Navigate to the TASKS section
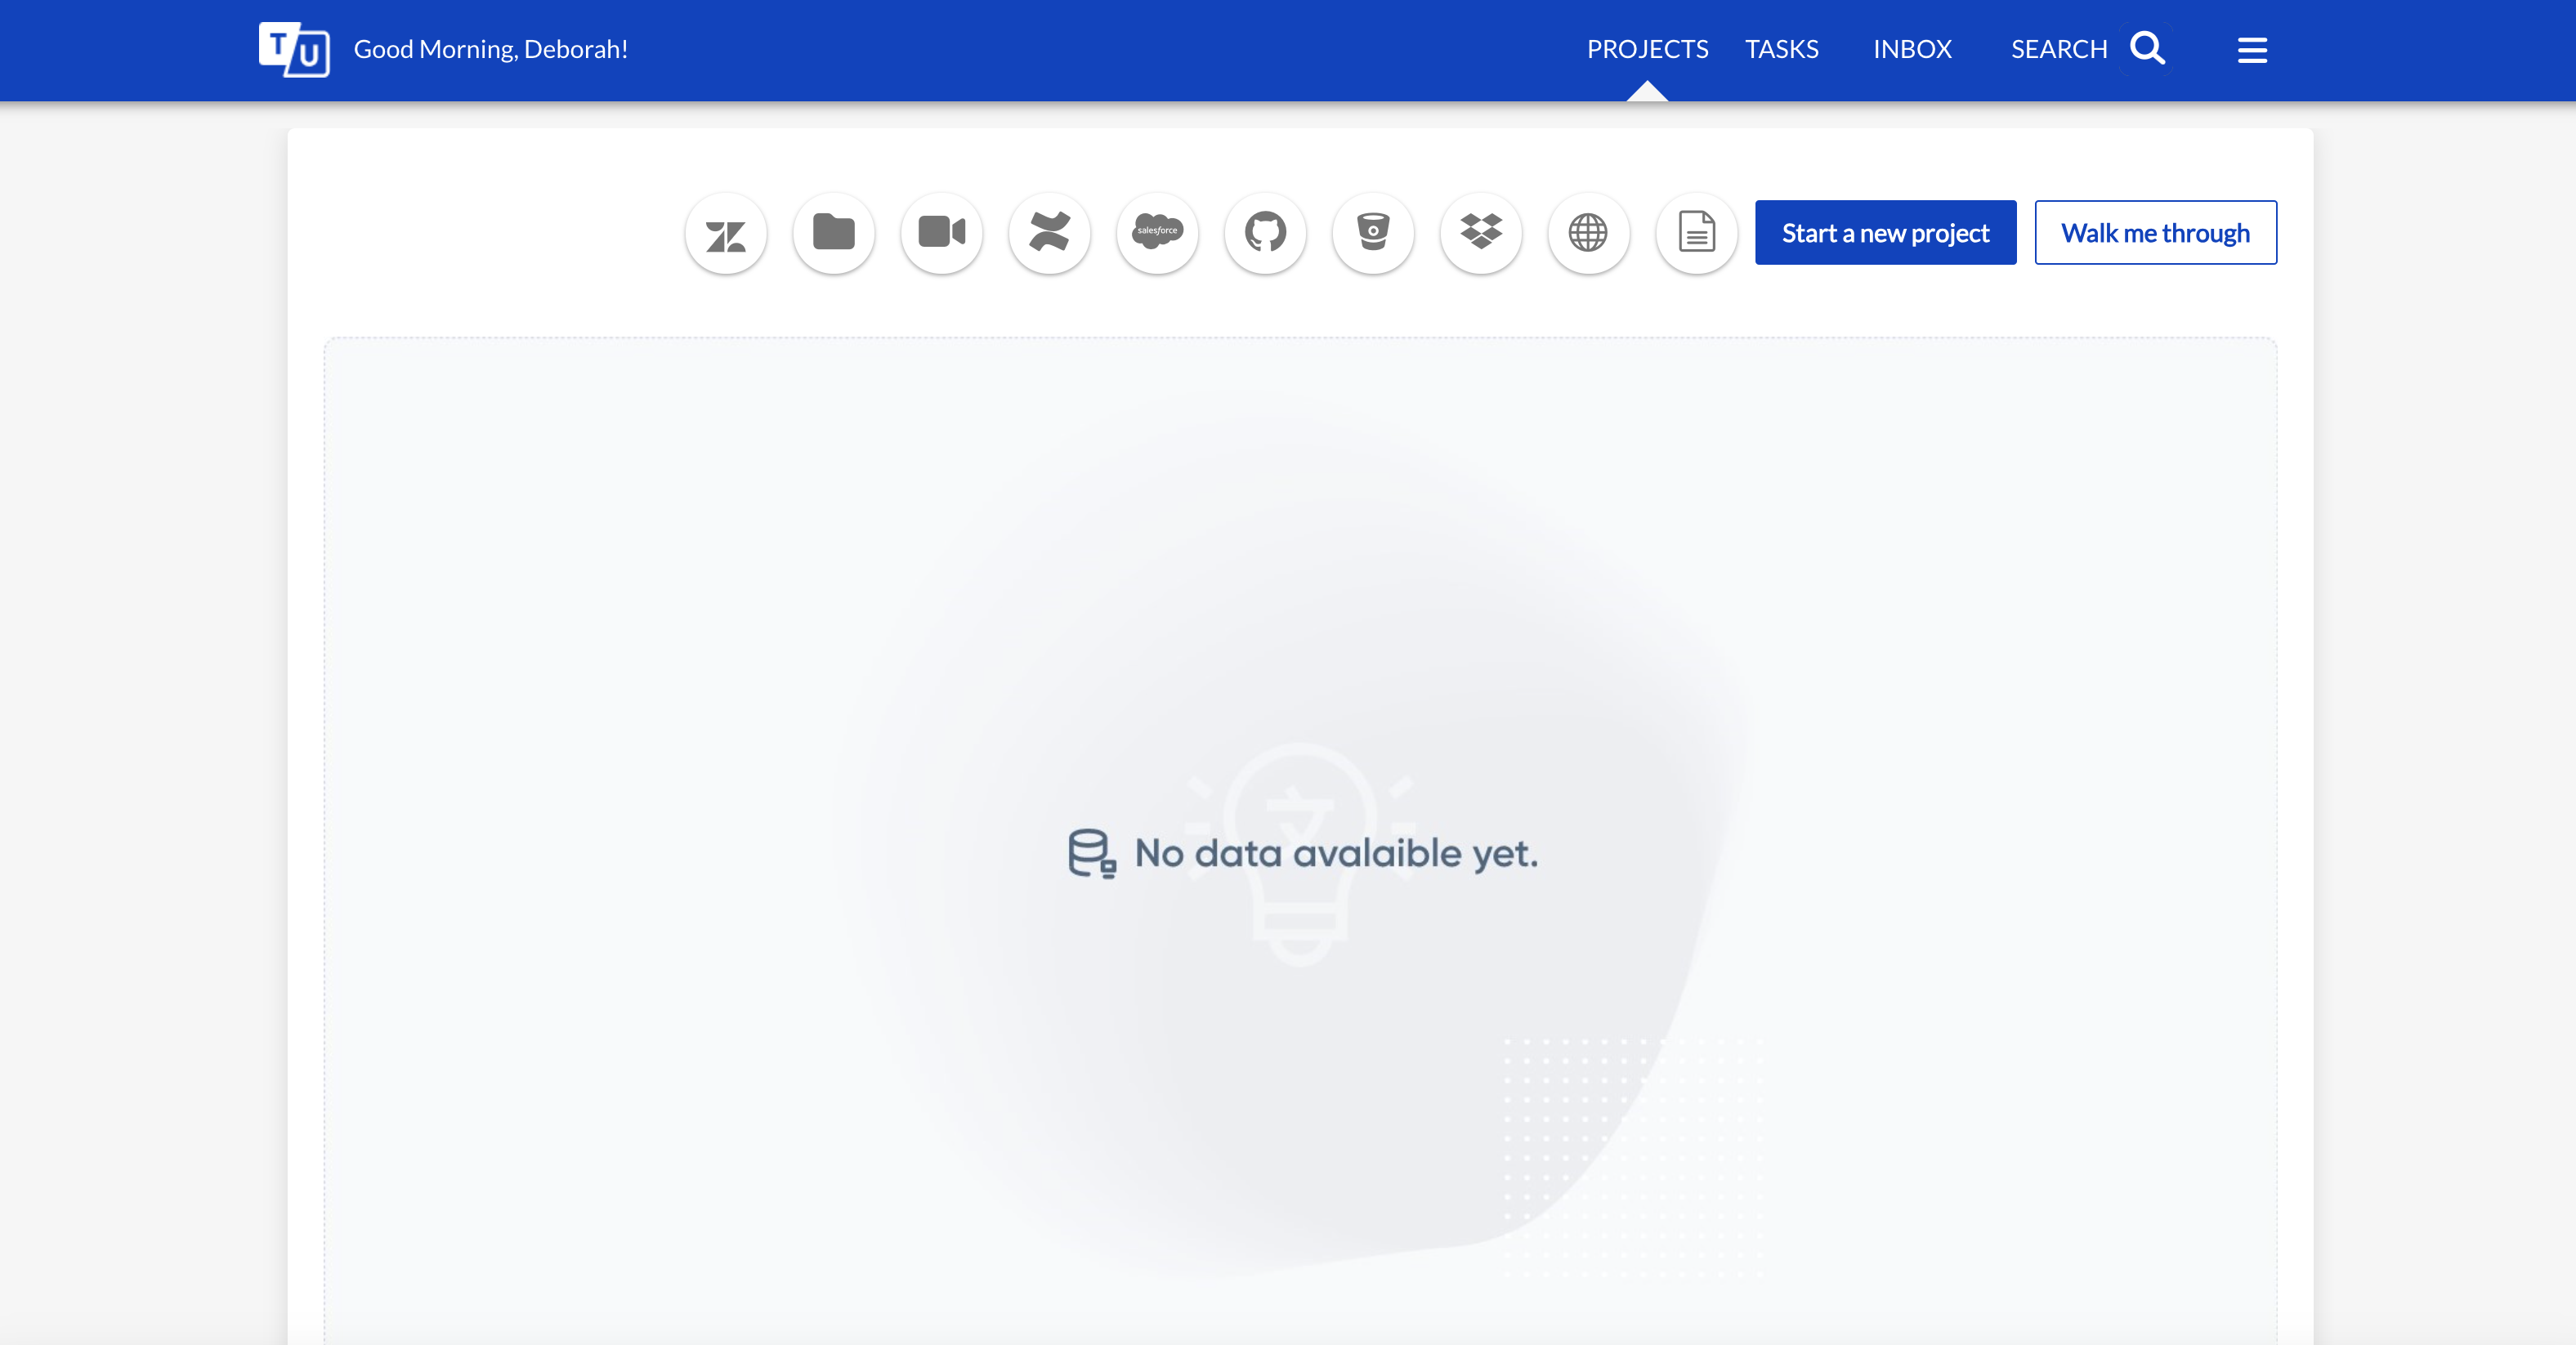The height and width of the screenshot is (1345, 2576). coord(1782,47)
